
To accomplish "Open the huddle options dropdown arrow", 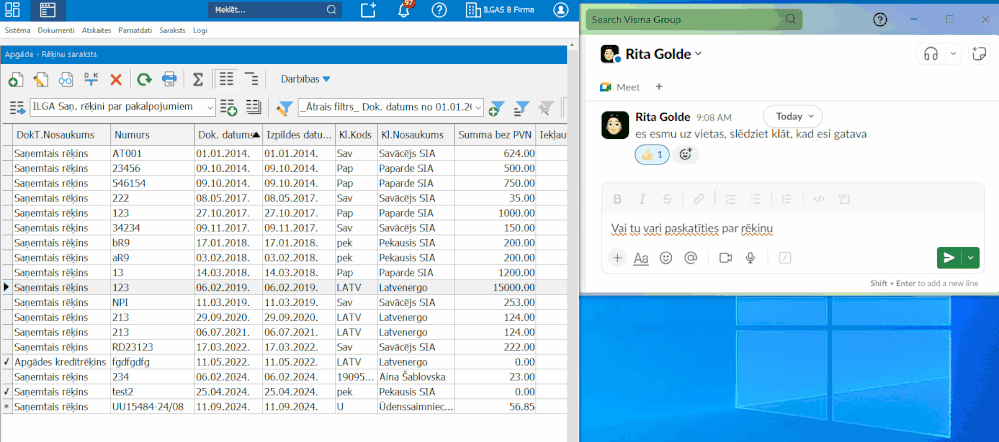I will point(953,54).
